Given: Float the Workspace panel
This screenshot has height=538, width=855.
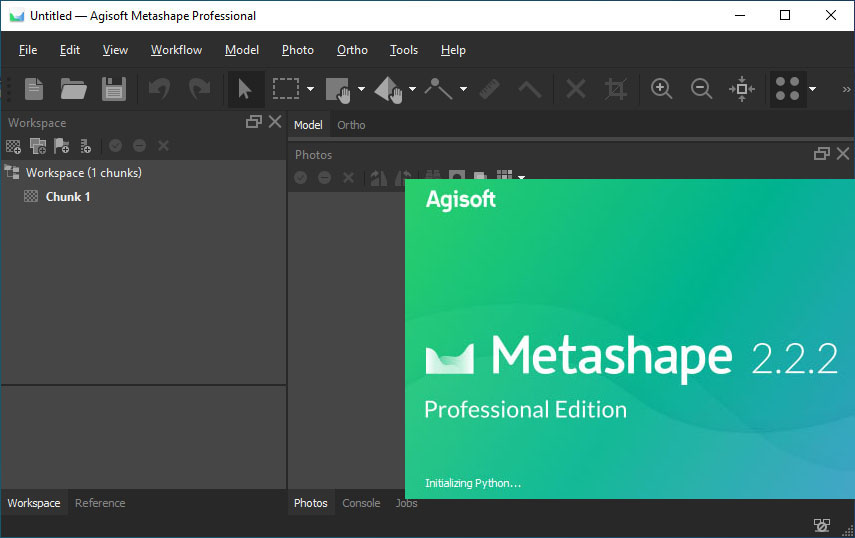Looking at the screenshot, I should click(254, 122).
